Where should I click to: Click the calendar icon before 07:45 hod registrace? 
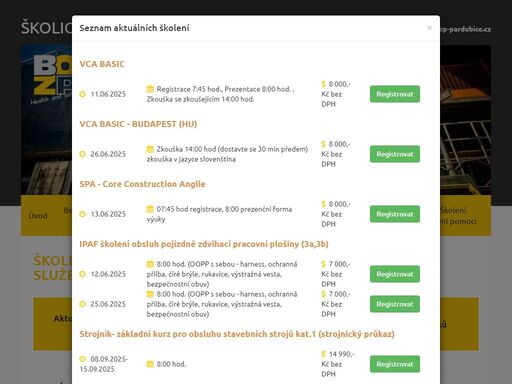click(x=150, y=209)
